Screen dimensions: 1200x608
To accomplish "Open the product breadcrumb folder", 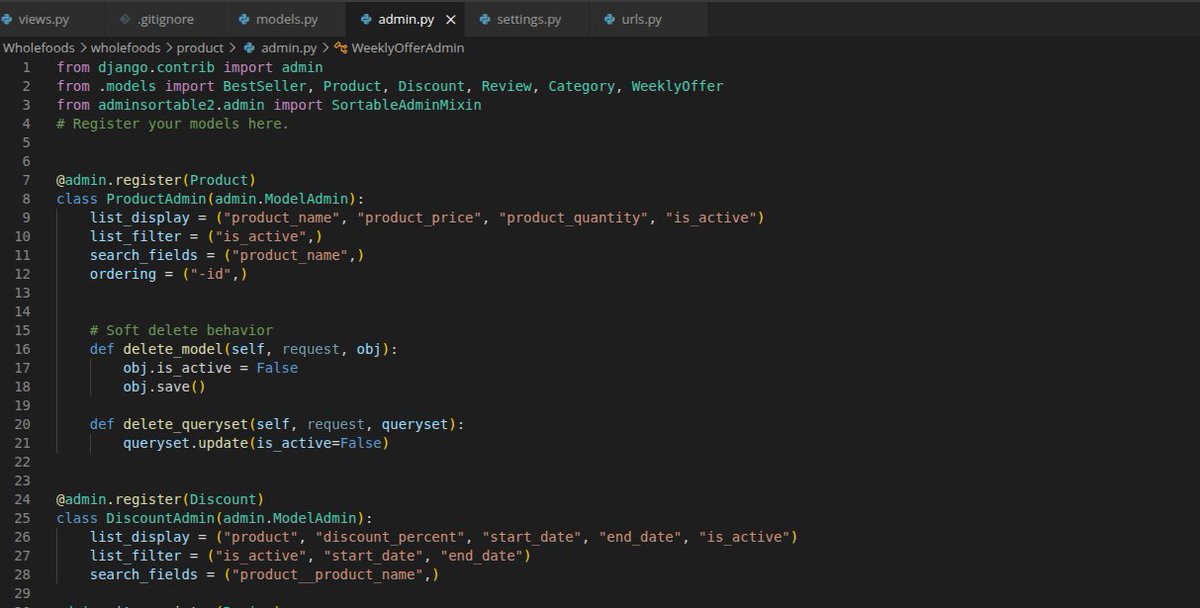I will [x=200, y=47].
